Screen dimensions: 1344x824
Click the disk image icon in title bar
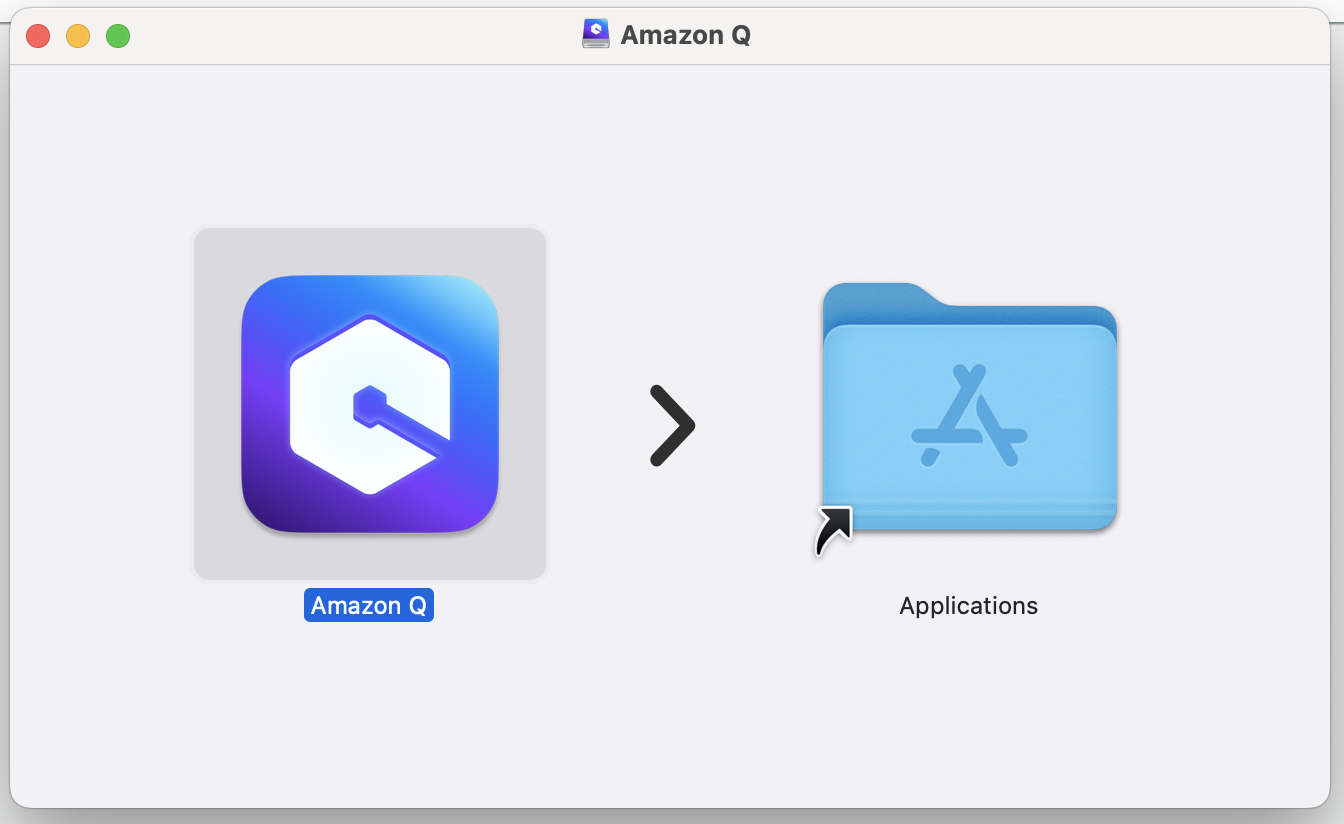(x=596, y=35)
